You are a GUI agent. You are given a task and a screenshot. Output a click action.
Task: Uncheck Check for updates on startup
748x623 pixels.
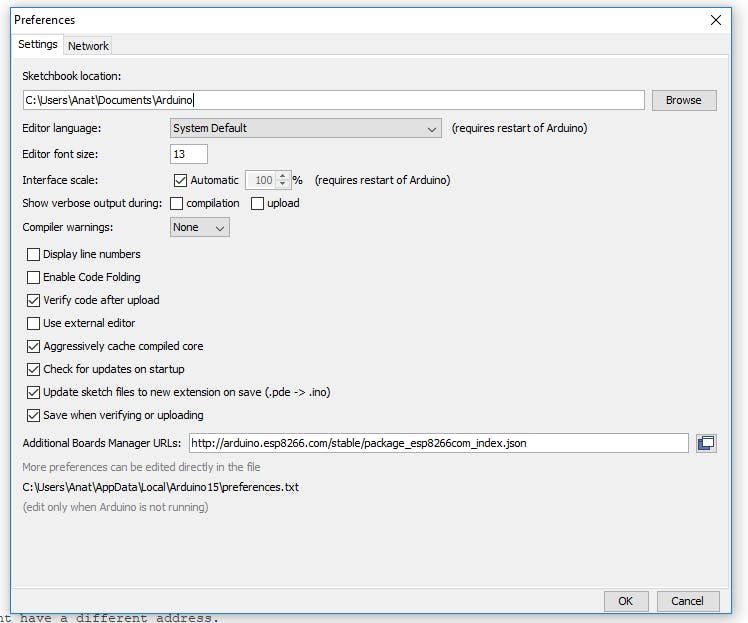click(x=34, y=370)
